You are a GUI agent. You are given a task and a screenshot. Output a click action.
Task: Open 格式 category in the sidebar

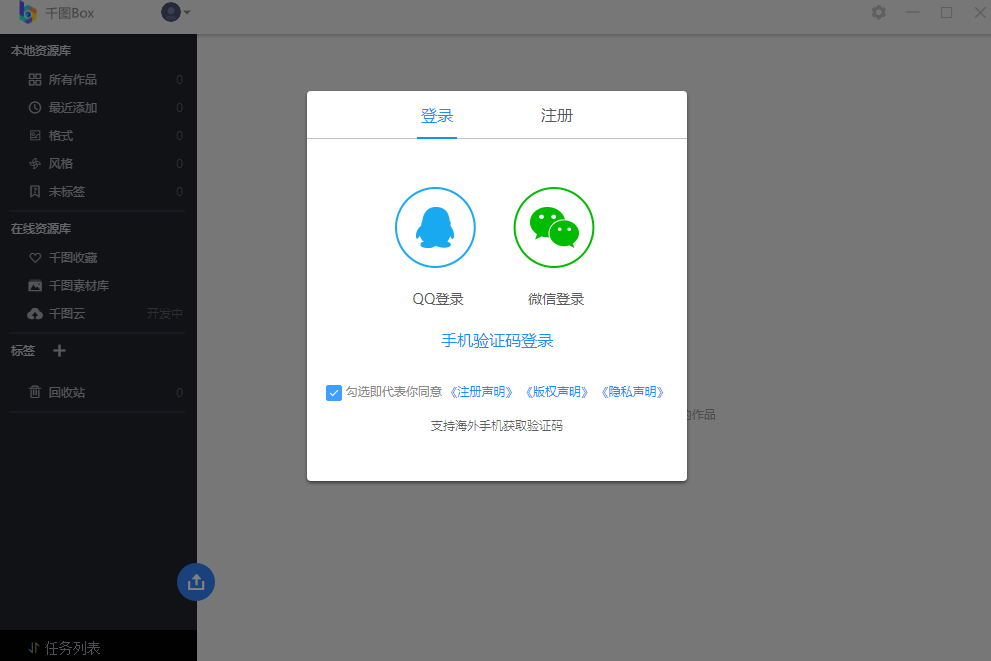(x=99, y=135)
